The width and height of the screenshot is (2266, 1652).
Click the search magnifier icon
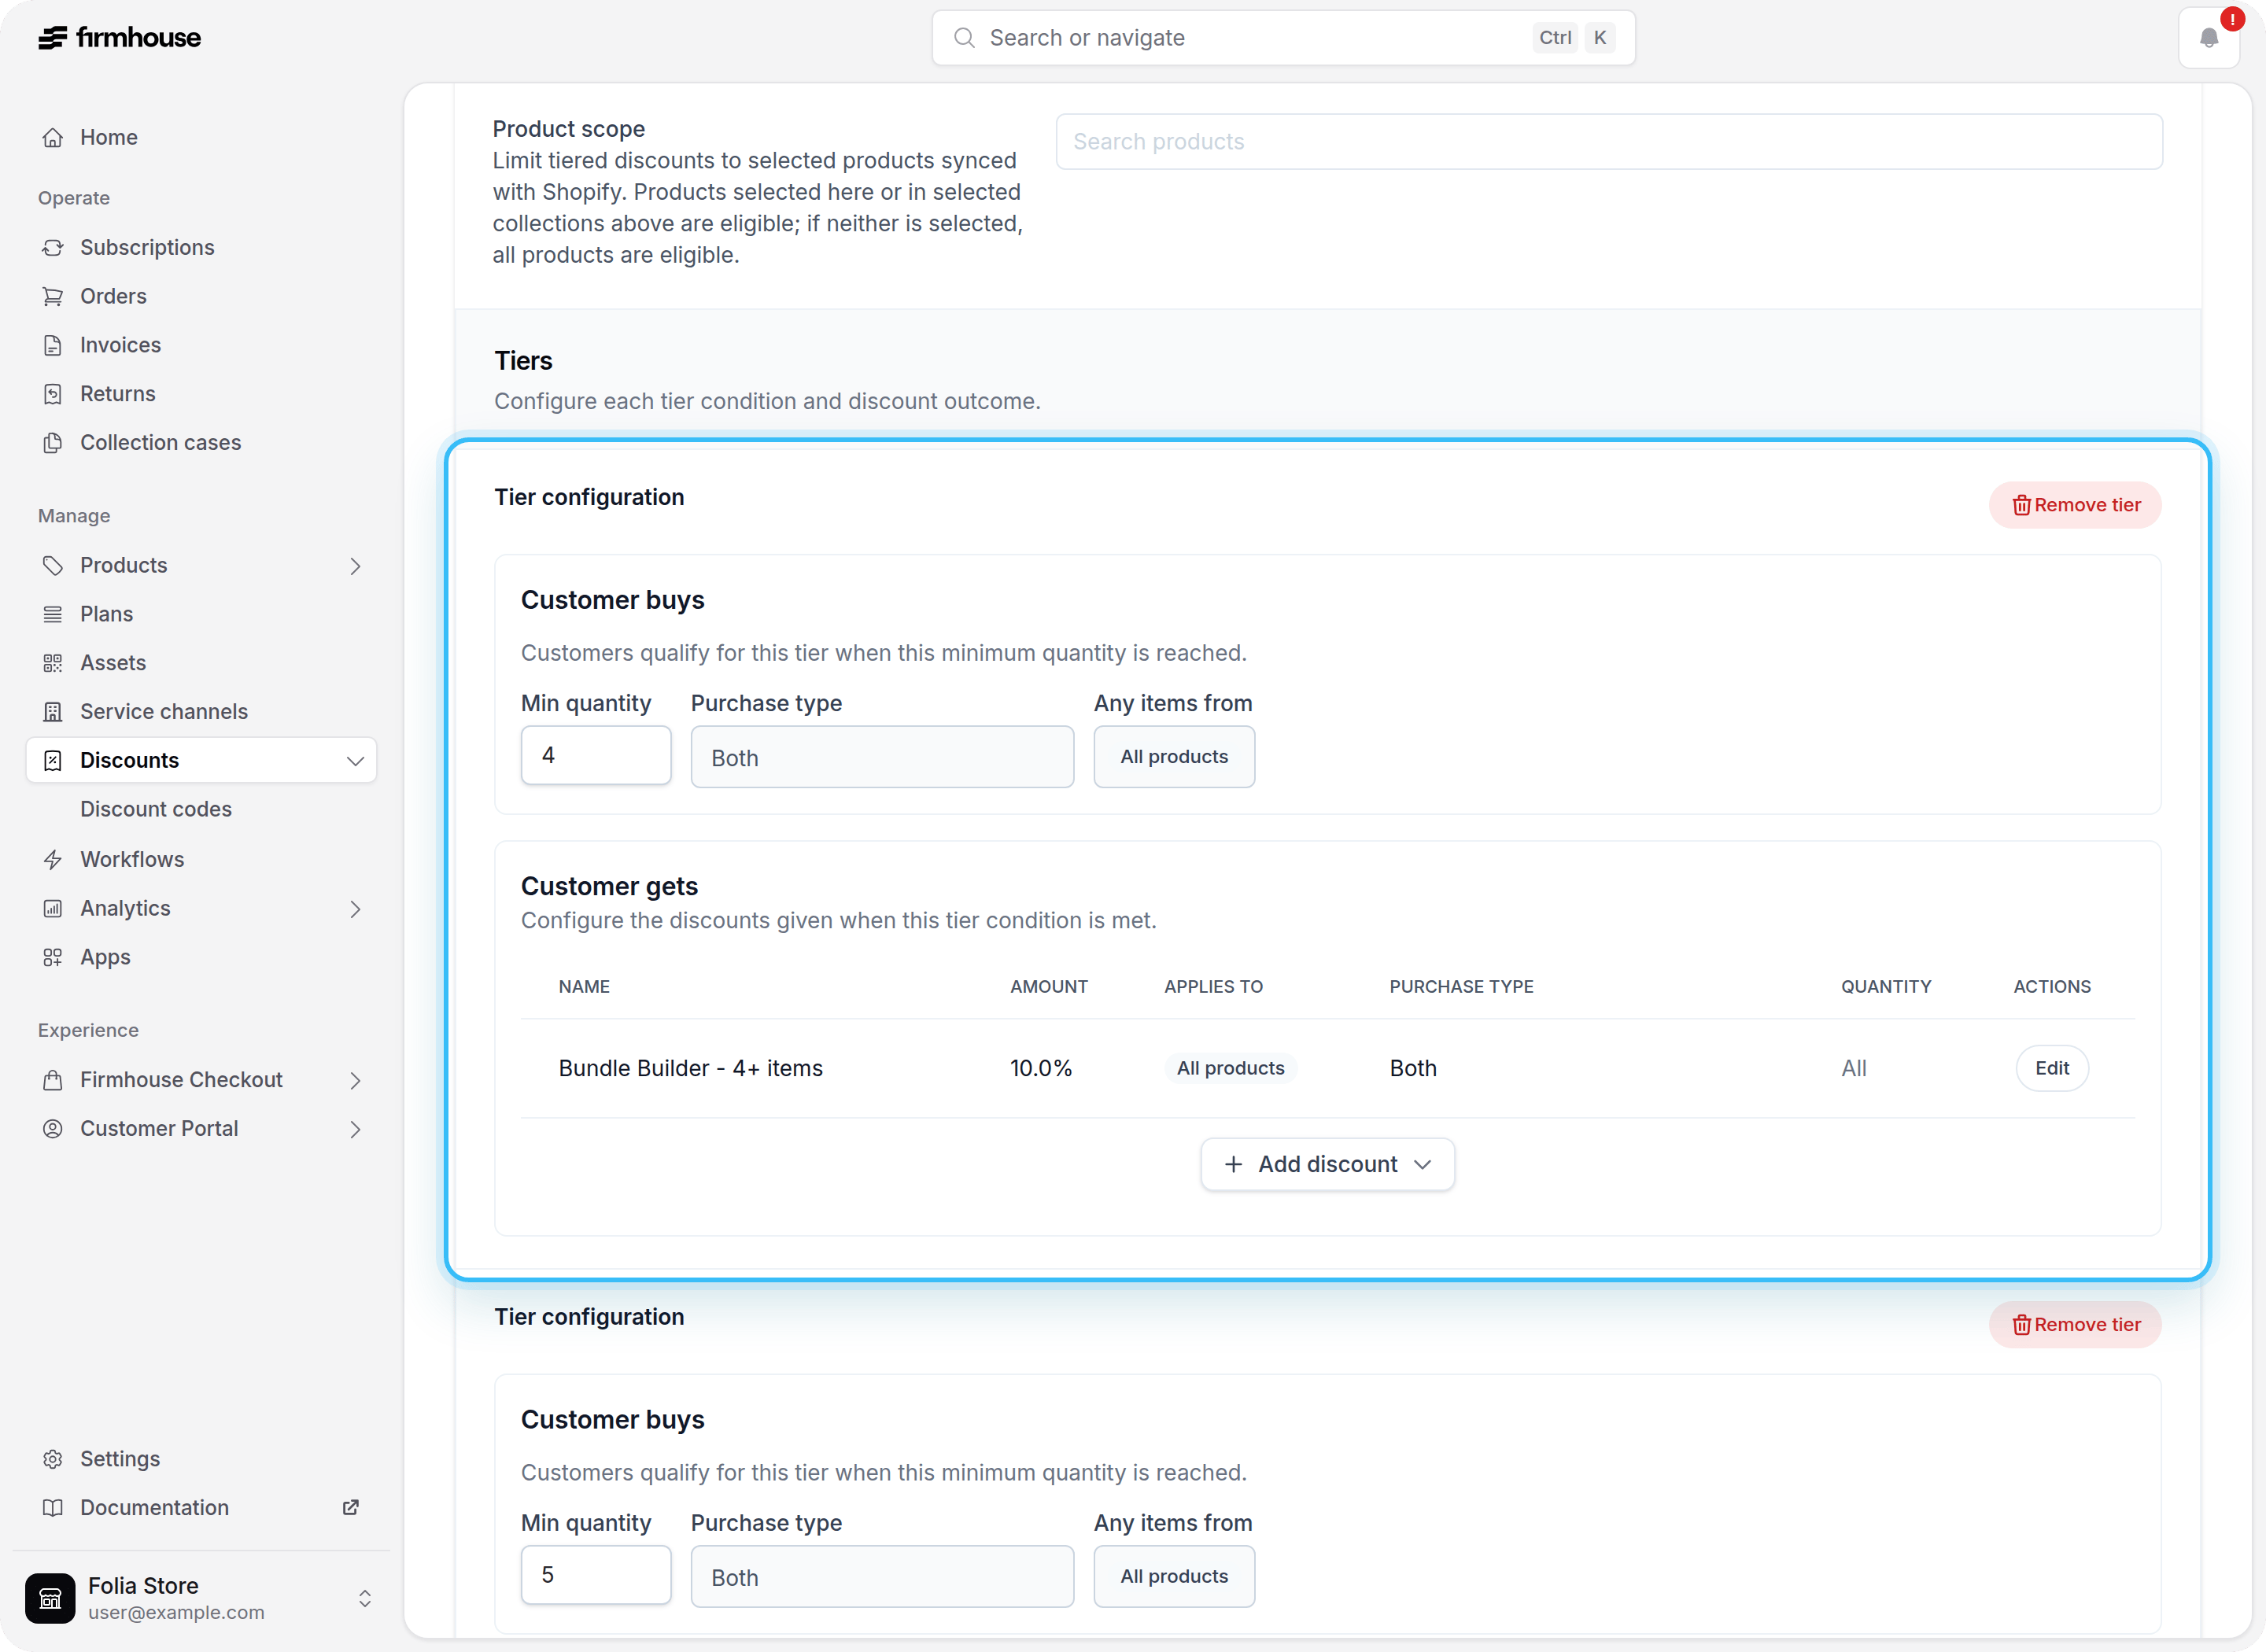pyautogui.click(x=964, y=38)
